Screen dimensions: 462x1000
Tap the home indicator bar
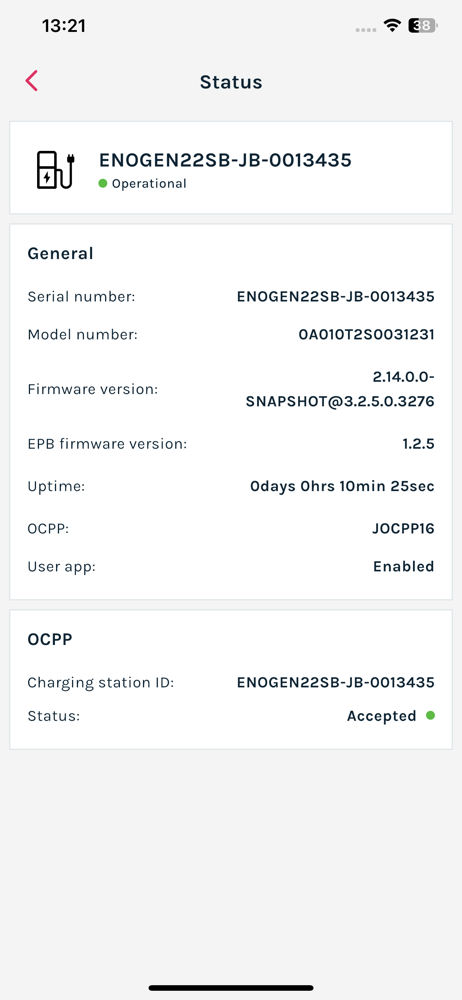coord(231,988)
